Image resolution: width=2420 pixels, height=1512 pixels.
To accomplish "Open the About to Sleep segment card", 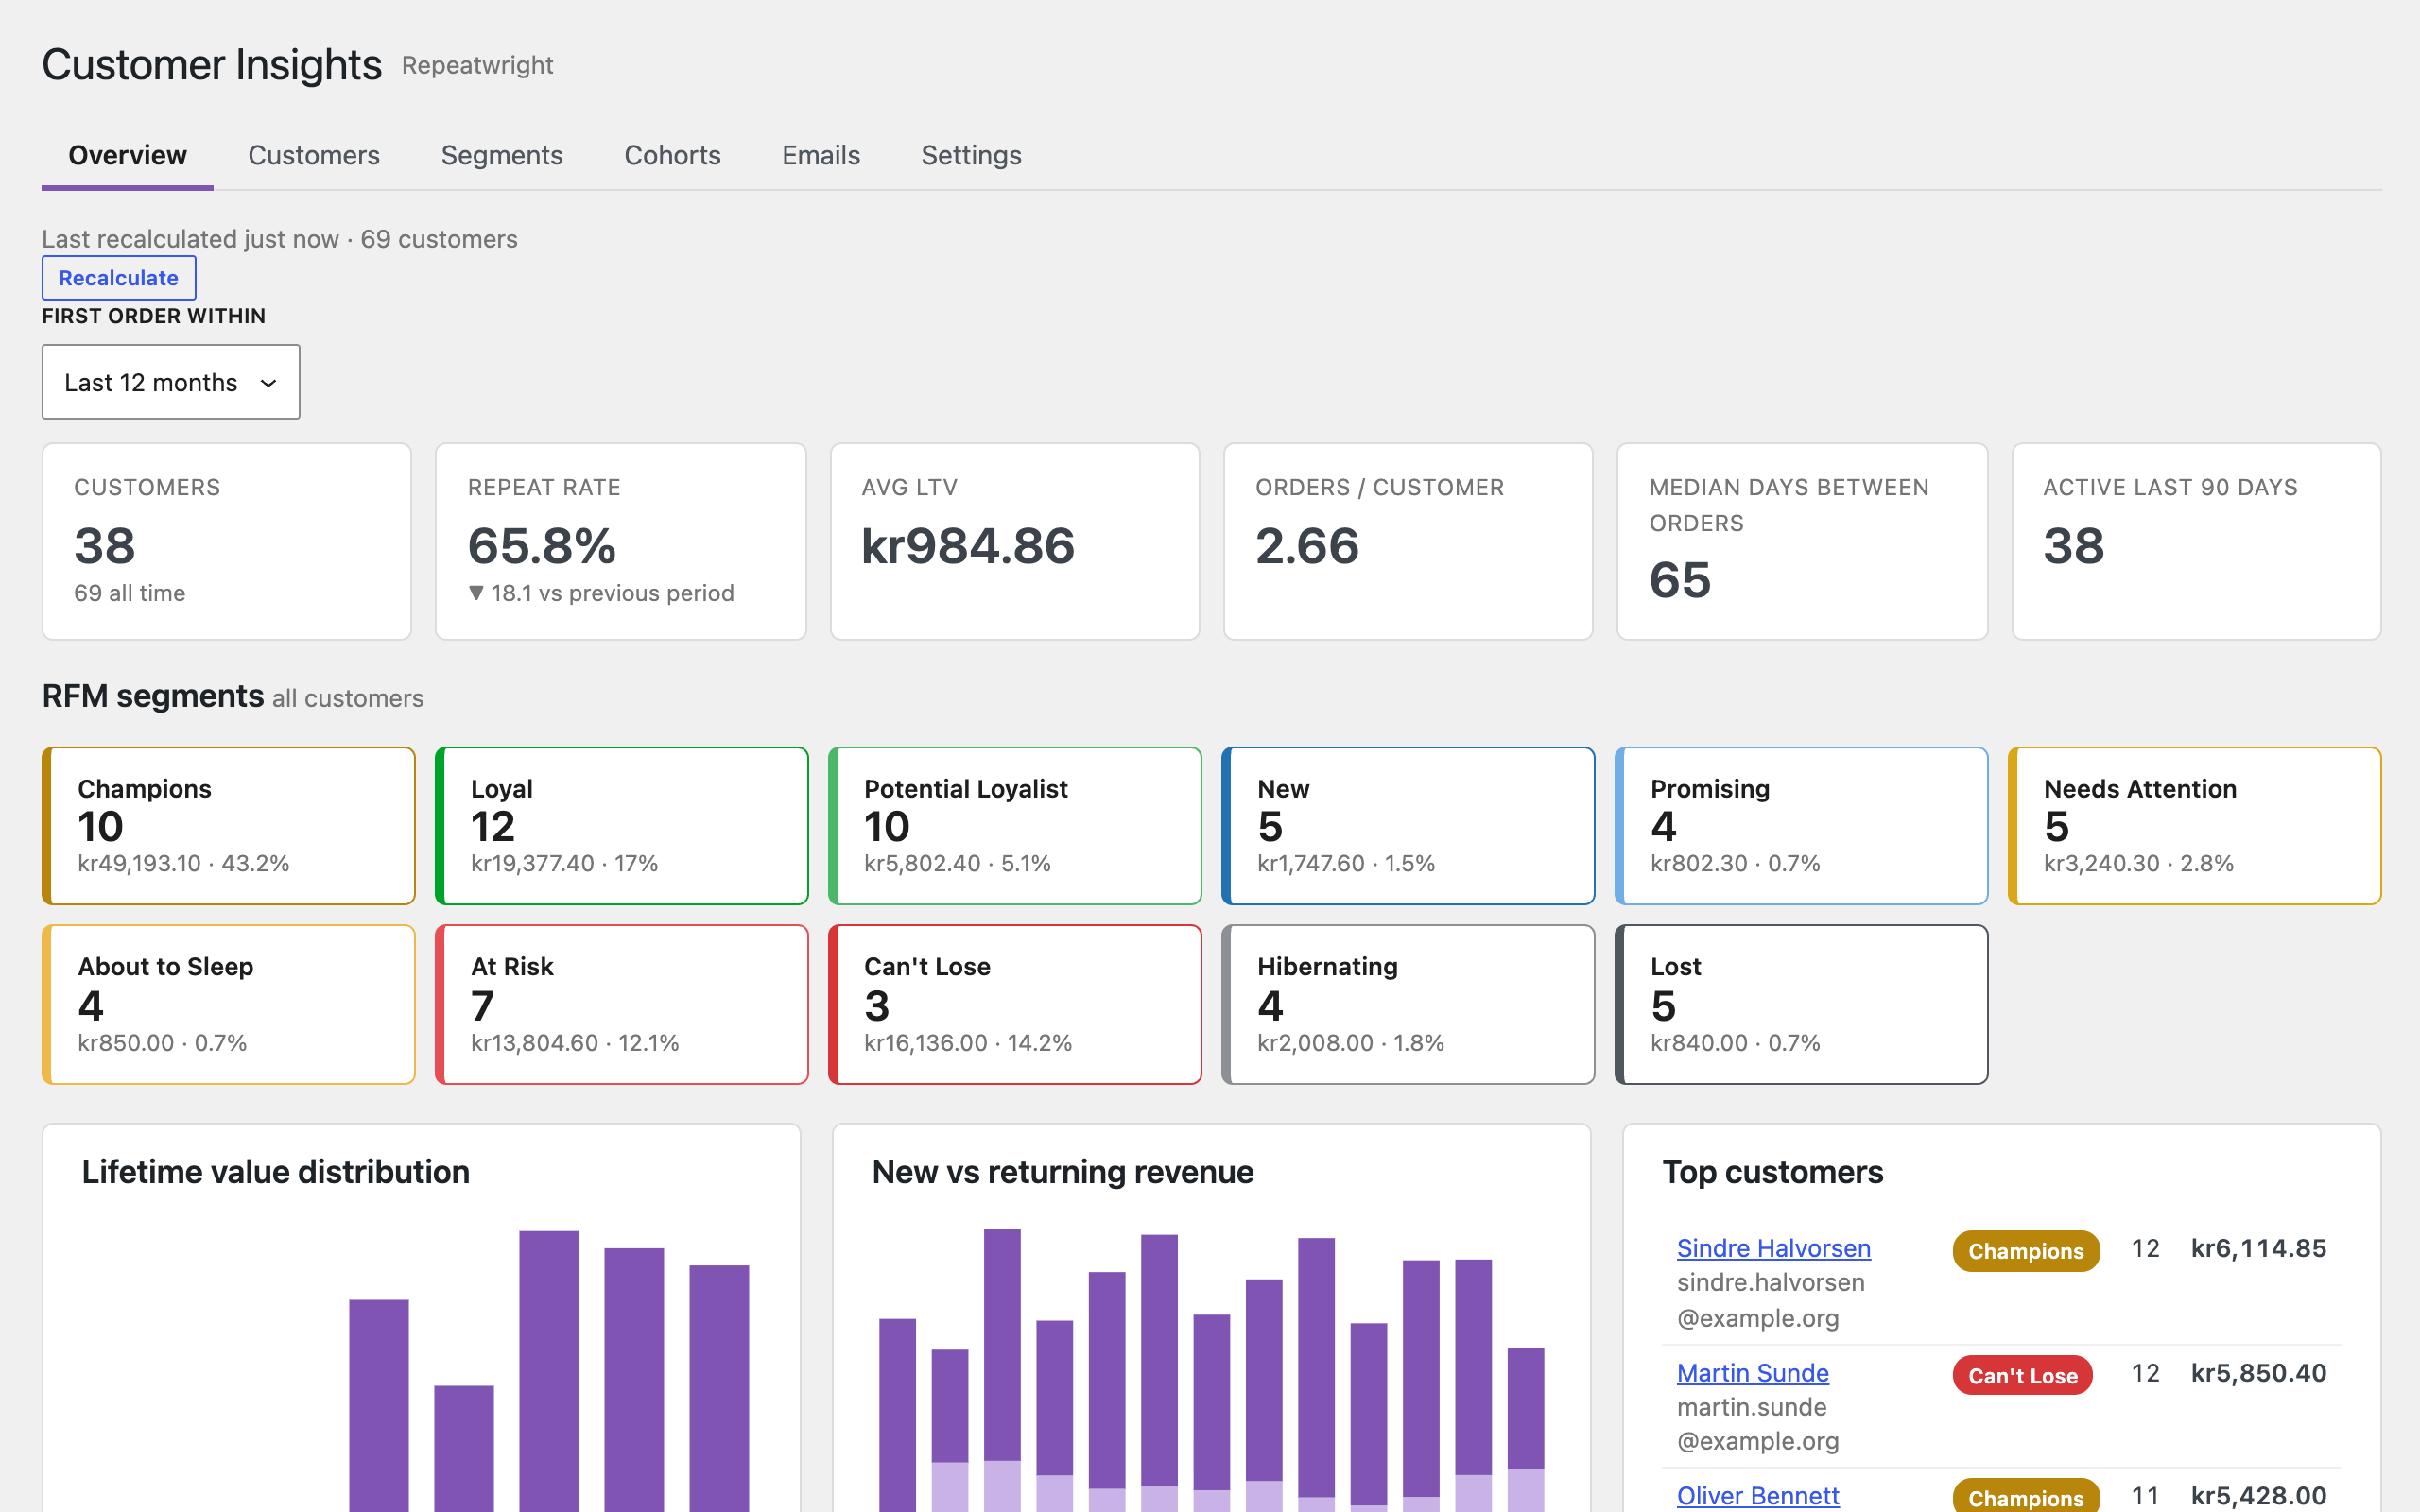I will (x=228, y=1004).
